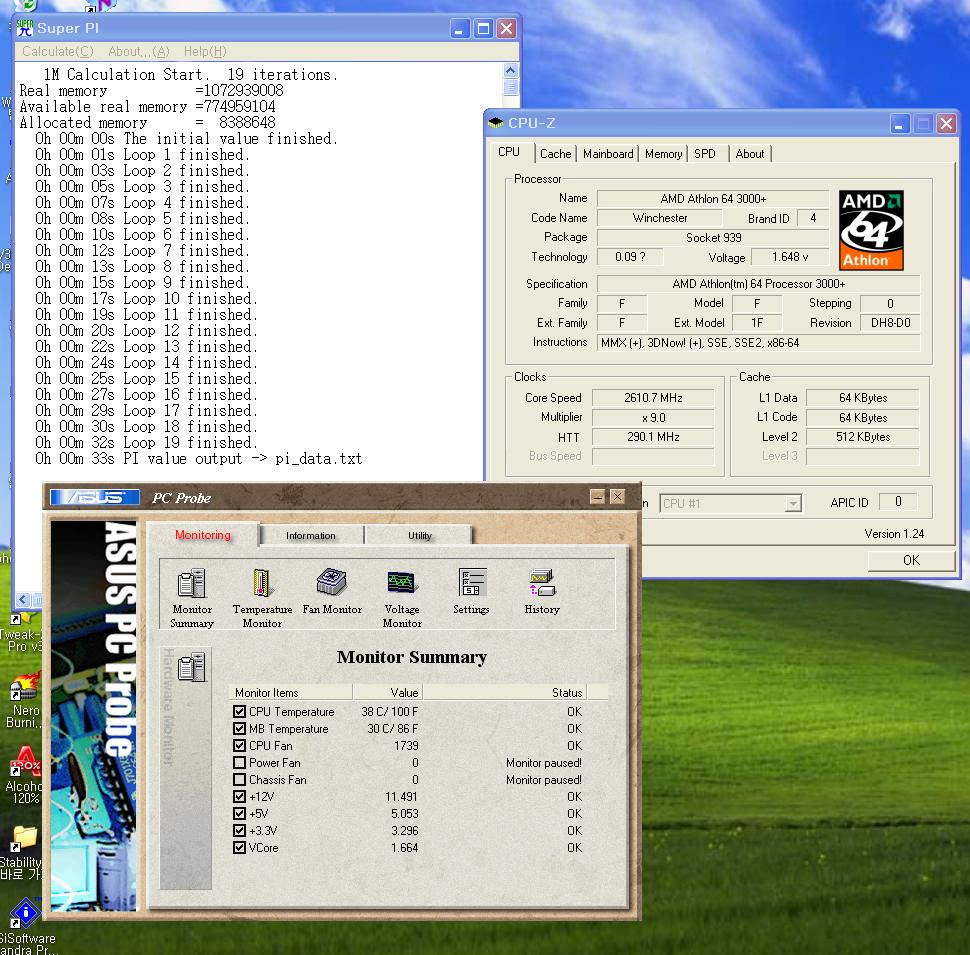Image resolution: width=970 pixels, height=955 pixels.
Task: Click 'PI value output -> pi_data.txt' line
Action: click(242, 459)
